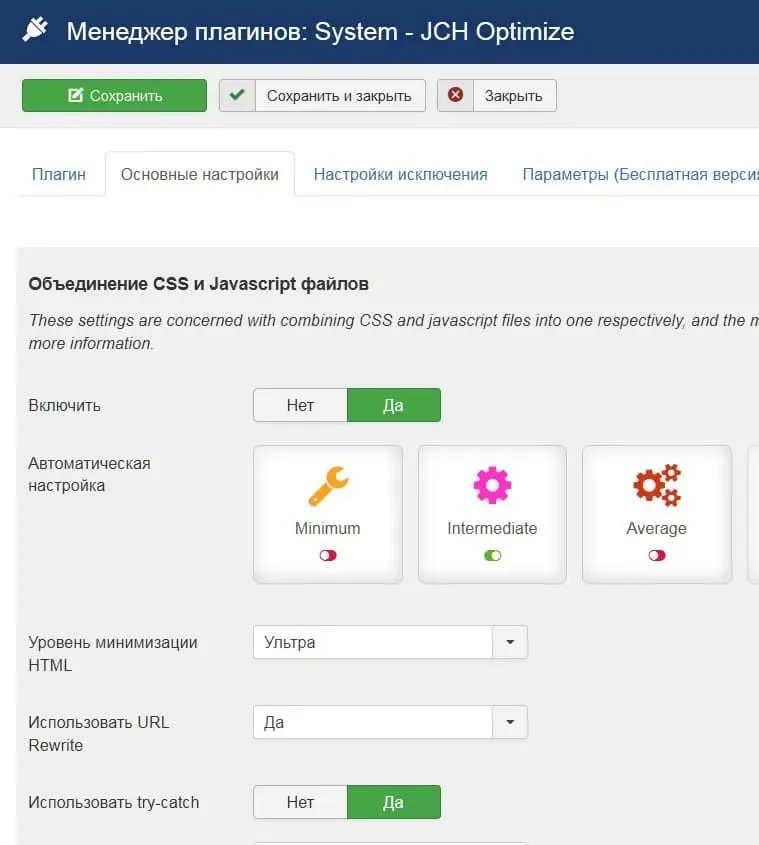Click the red X close icon
This screenshot has width=759, height=845.
click(x=456, y=95)
